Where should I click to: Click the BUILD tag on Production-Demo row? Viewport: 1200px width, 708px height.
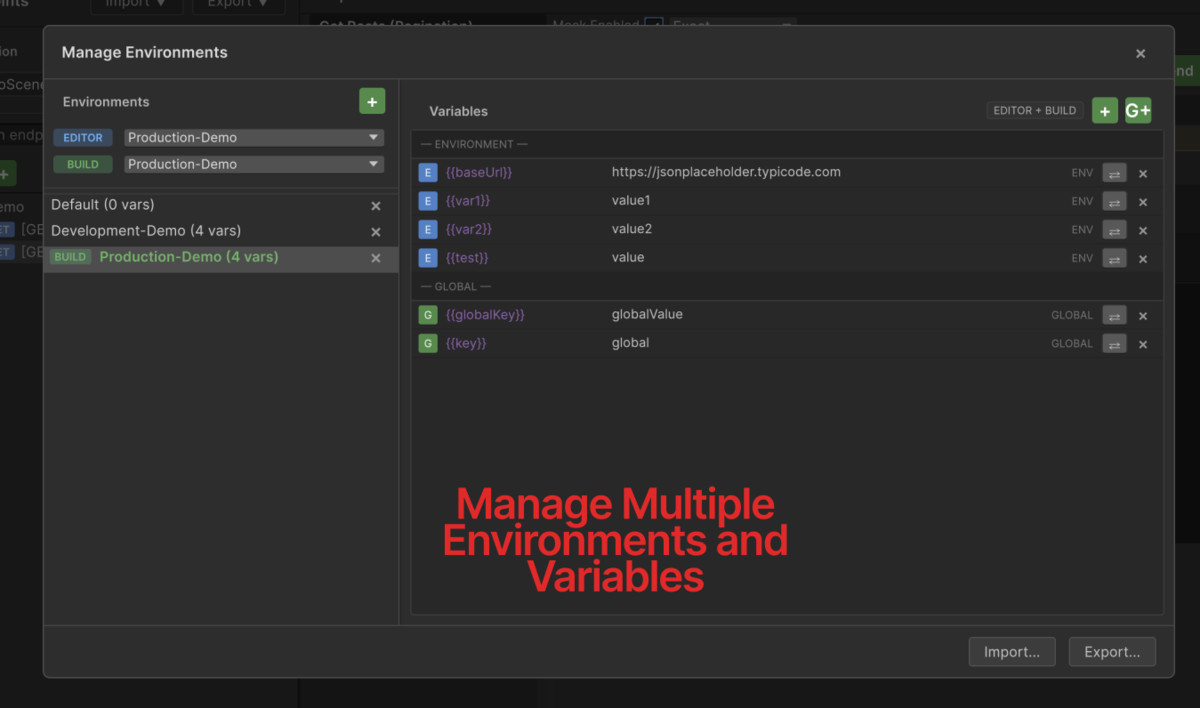coord(70,257)
